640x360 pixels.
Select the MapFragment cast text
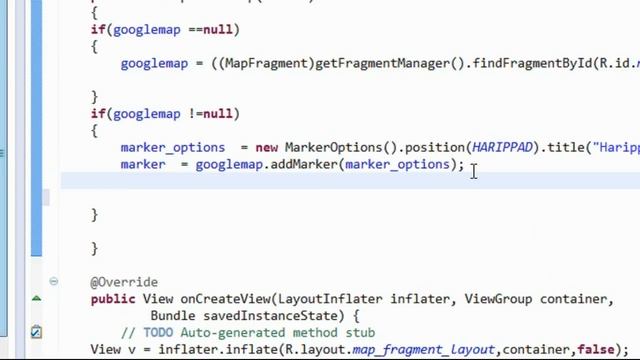266,64
